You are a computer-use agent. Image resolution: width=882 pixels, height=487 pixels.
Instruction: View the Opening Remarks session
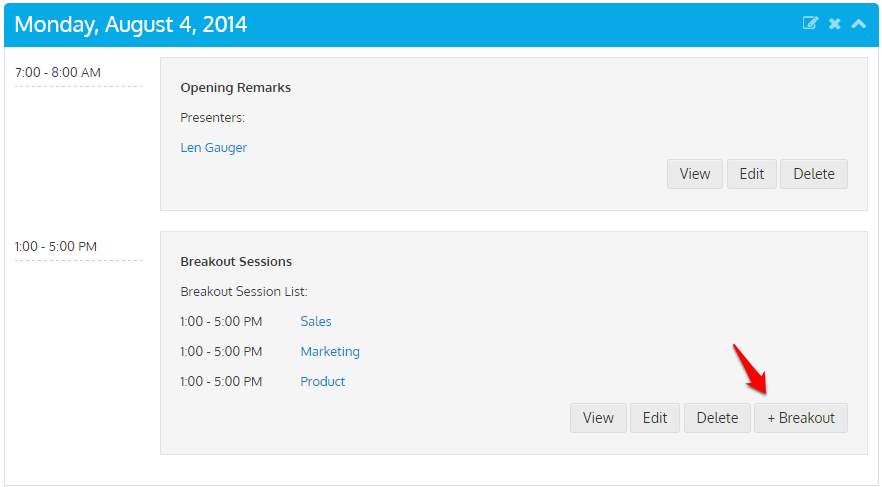[x=695, y=174]
